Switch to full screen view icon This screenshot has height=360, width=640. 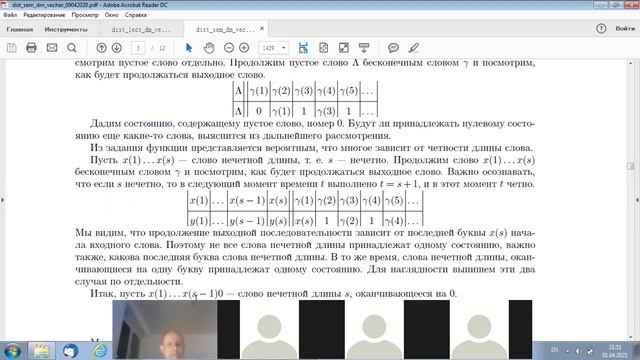(344, 48)
